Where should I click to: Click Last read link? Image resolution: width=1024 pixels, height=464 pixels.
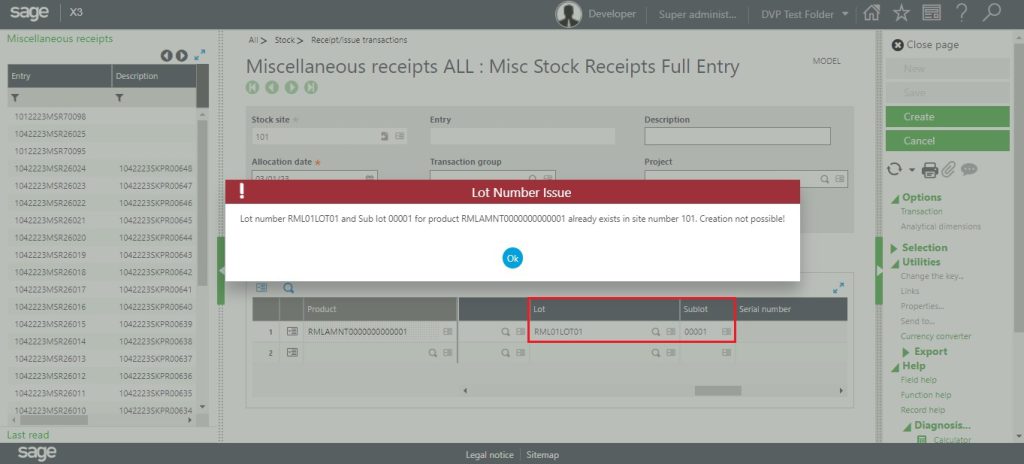pos(28,435)
